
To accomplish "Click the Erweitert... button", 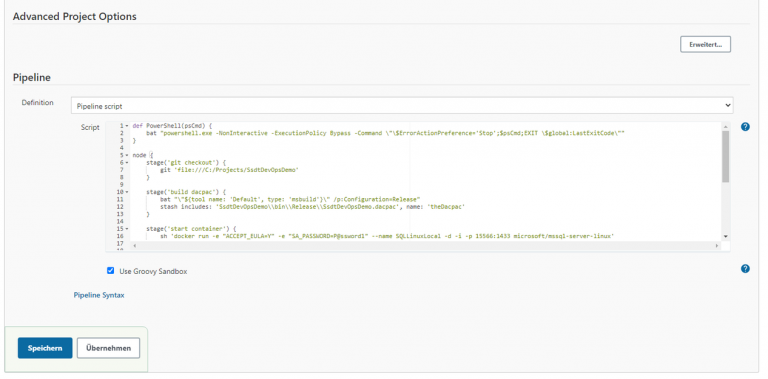I will (705, 44).
